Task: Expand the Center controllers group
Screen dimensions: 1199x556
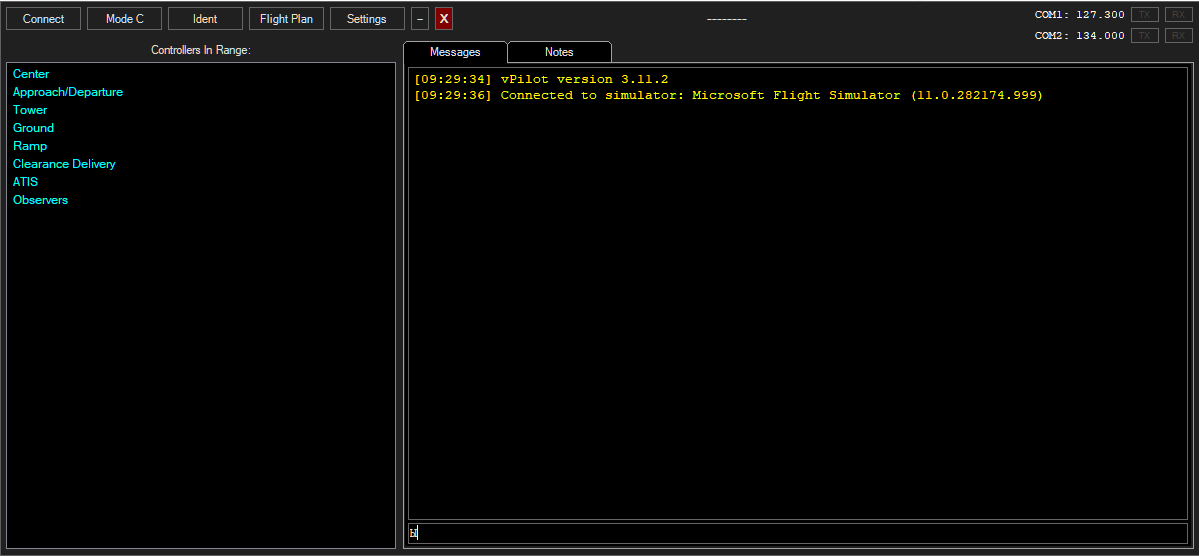Action: pyautogui.click(x=31, y=74)
